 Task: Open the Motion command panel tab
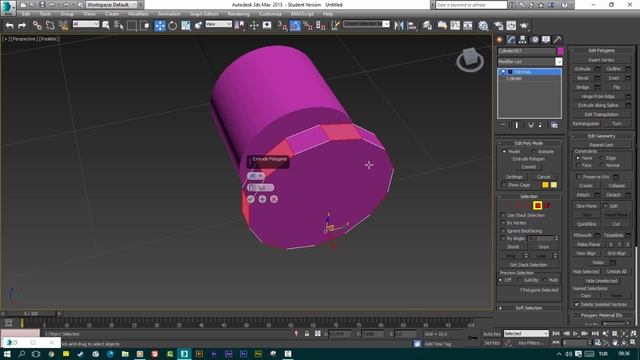point(534,40)
